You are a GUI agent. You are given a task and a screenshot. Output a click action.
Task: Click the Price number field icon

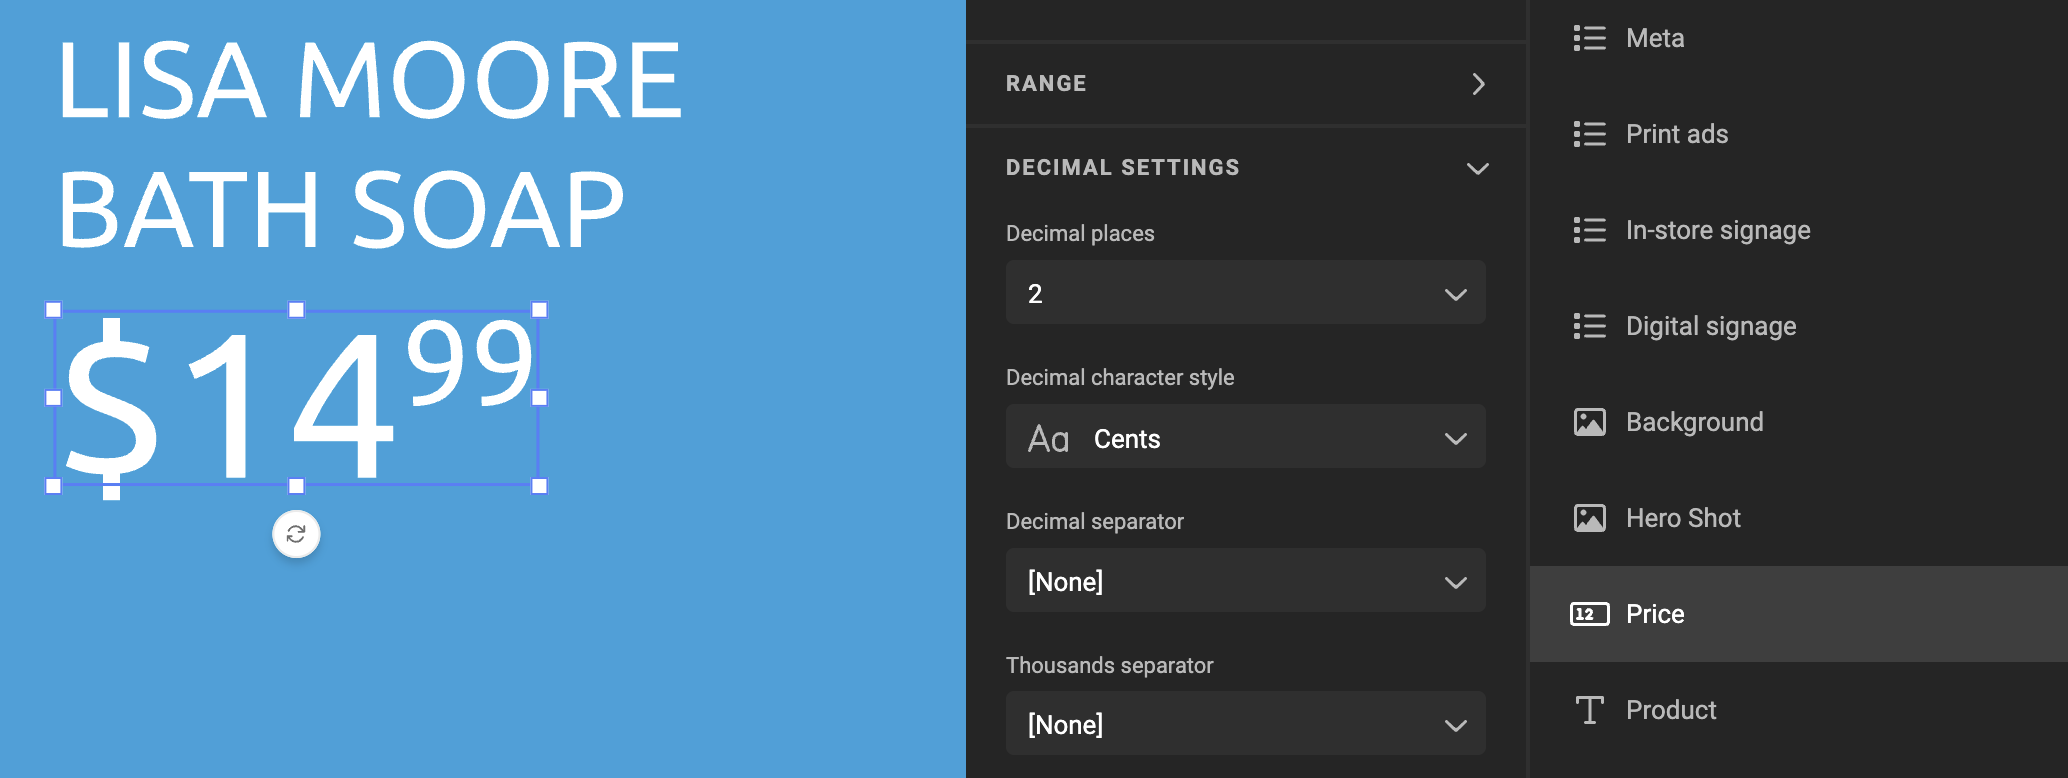tap(1589, 614)
